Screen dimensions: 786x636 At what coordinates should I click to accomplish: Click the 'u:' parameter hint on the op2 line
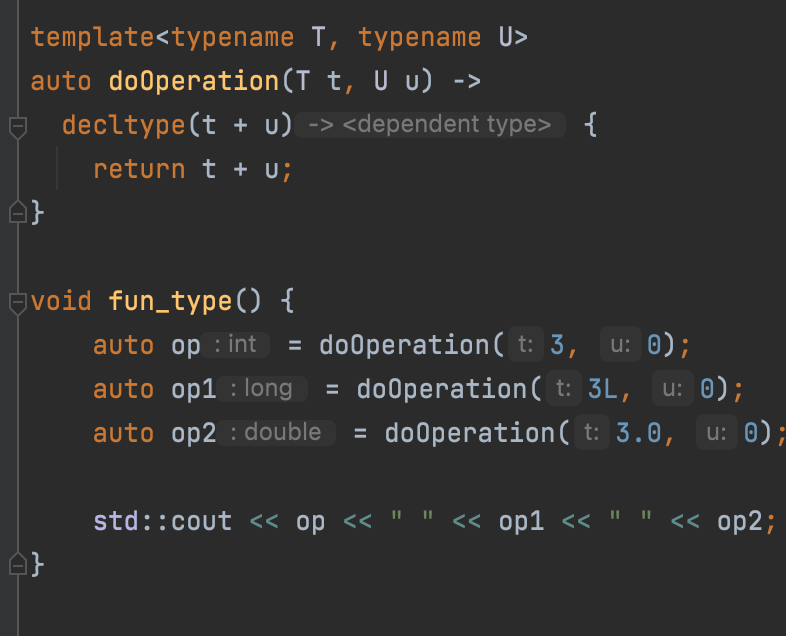click(717, 433)
